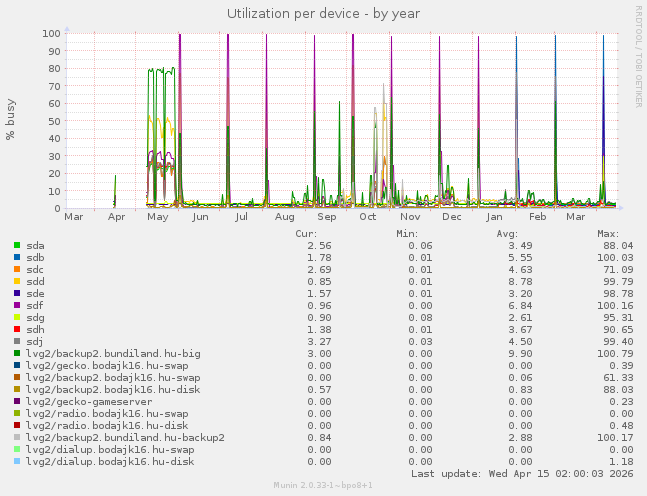Click the 100 tick on y-axis

51,33
